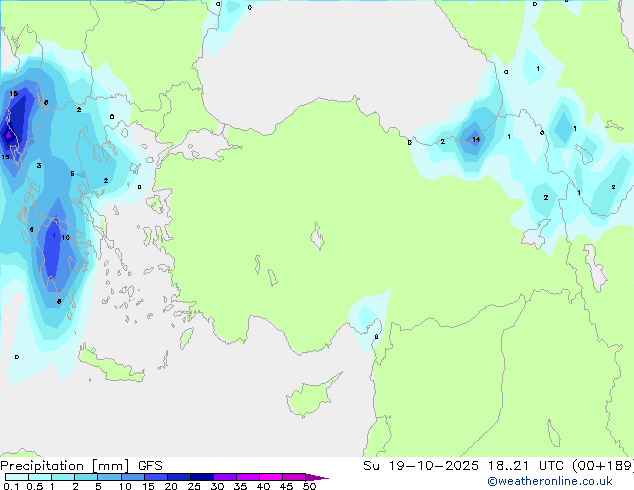The image size is (634, 490).
Task: Click the '50' legend scale label
Action: point(310,486)
